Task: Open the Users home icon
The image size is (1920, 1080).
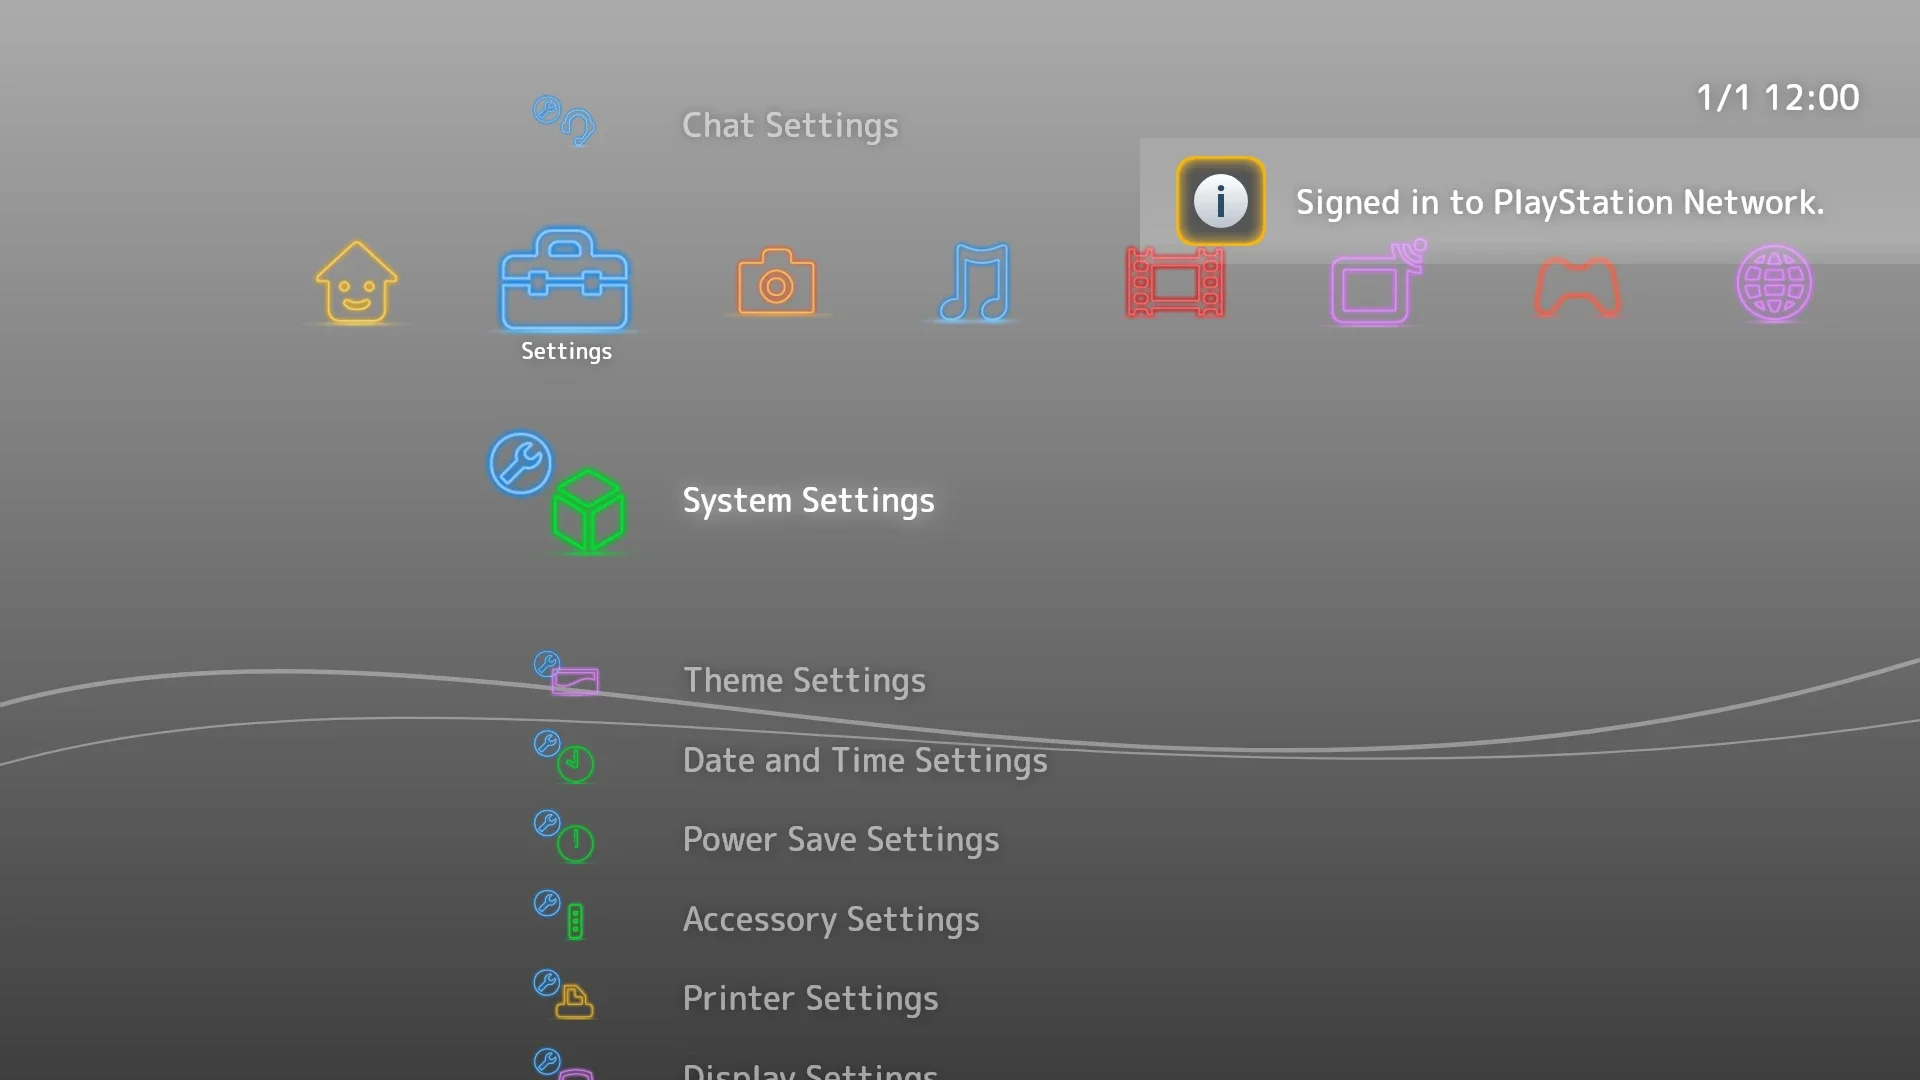Action: (357, 283)
